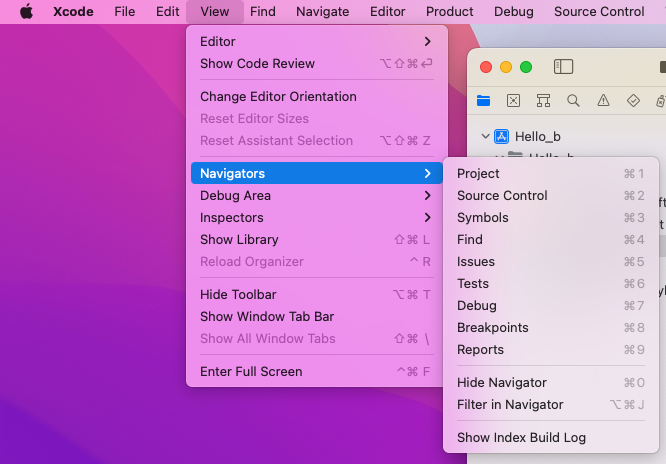The width and height of the screenshot is (666, 464).
Task: Open the Debug menu in menu bar
Action: 514,11
